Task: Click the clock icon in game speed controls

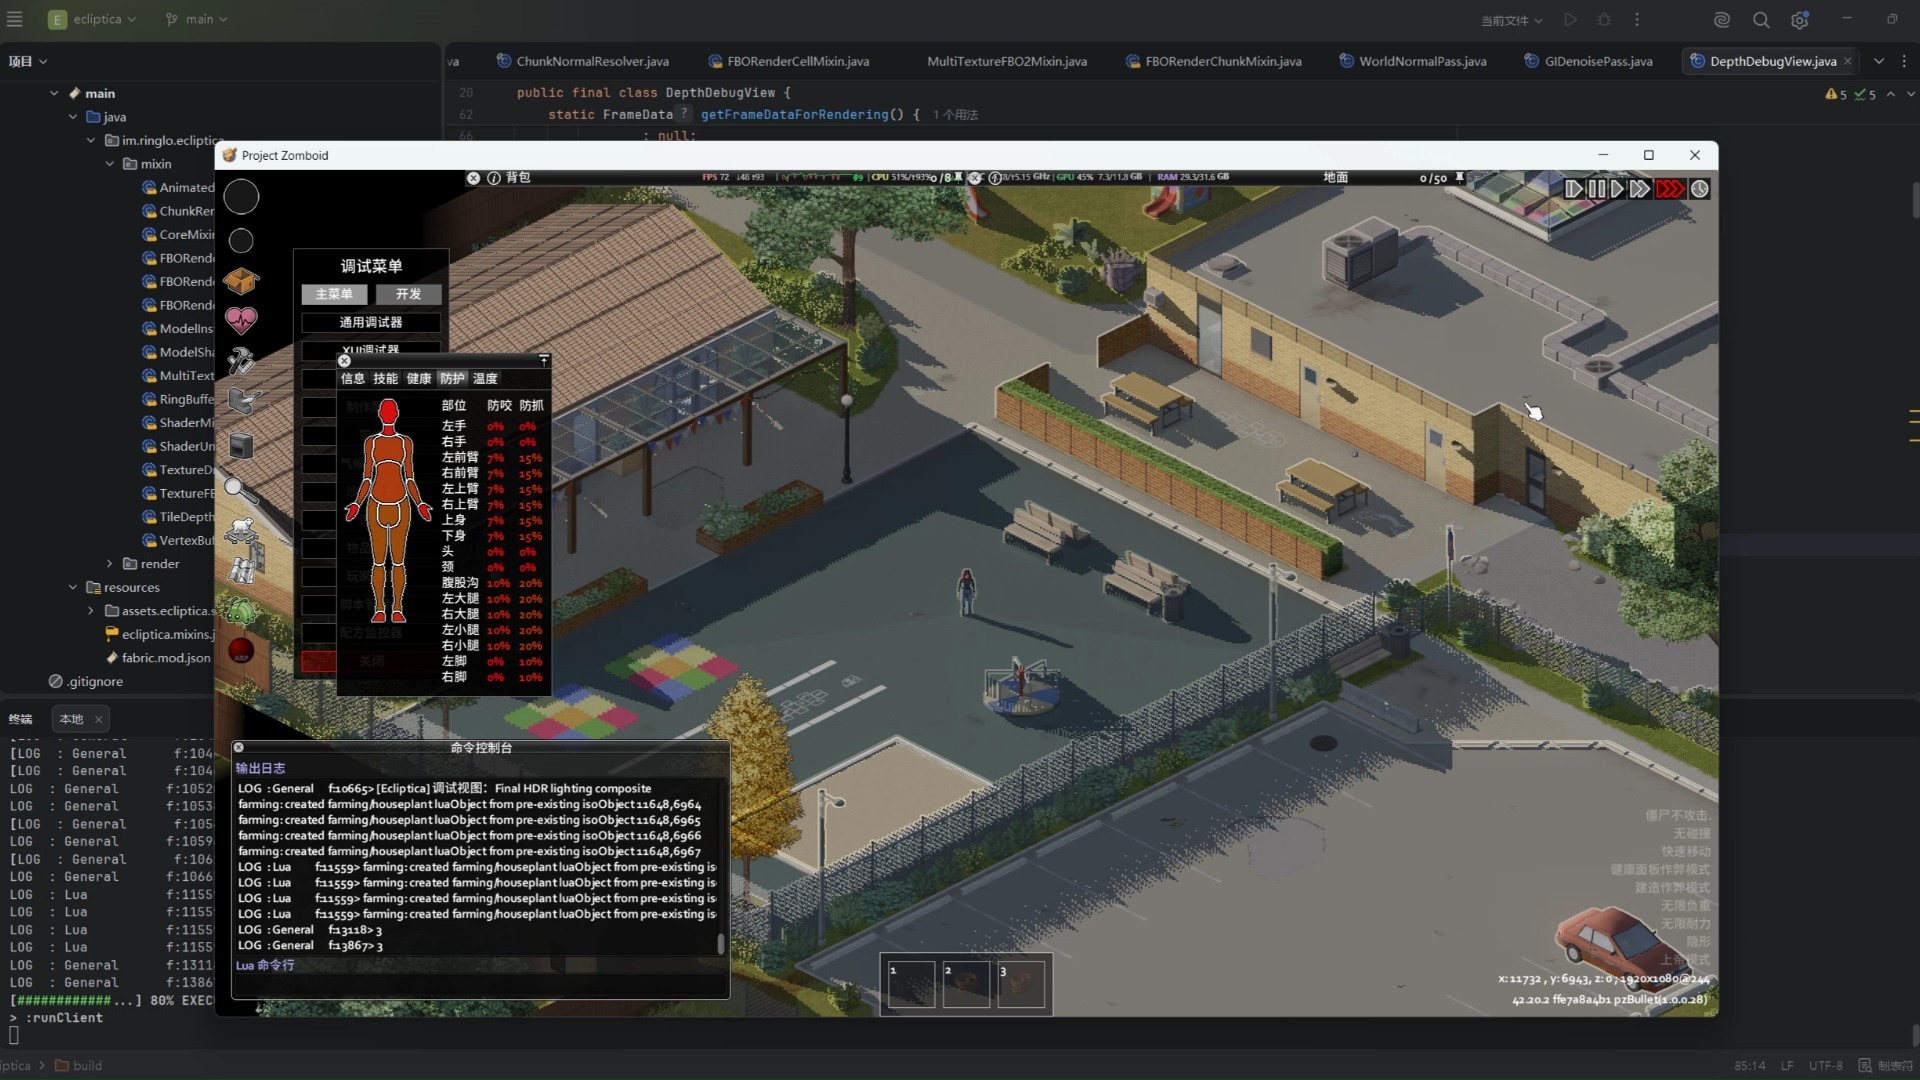Action: tap(1700, 189)
